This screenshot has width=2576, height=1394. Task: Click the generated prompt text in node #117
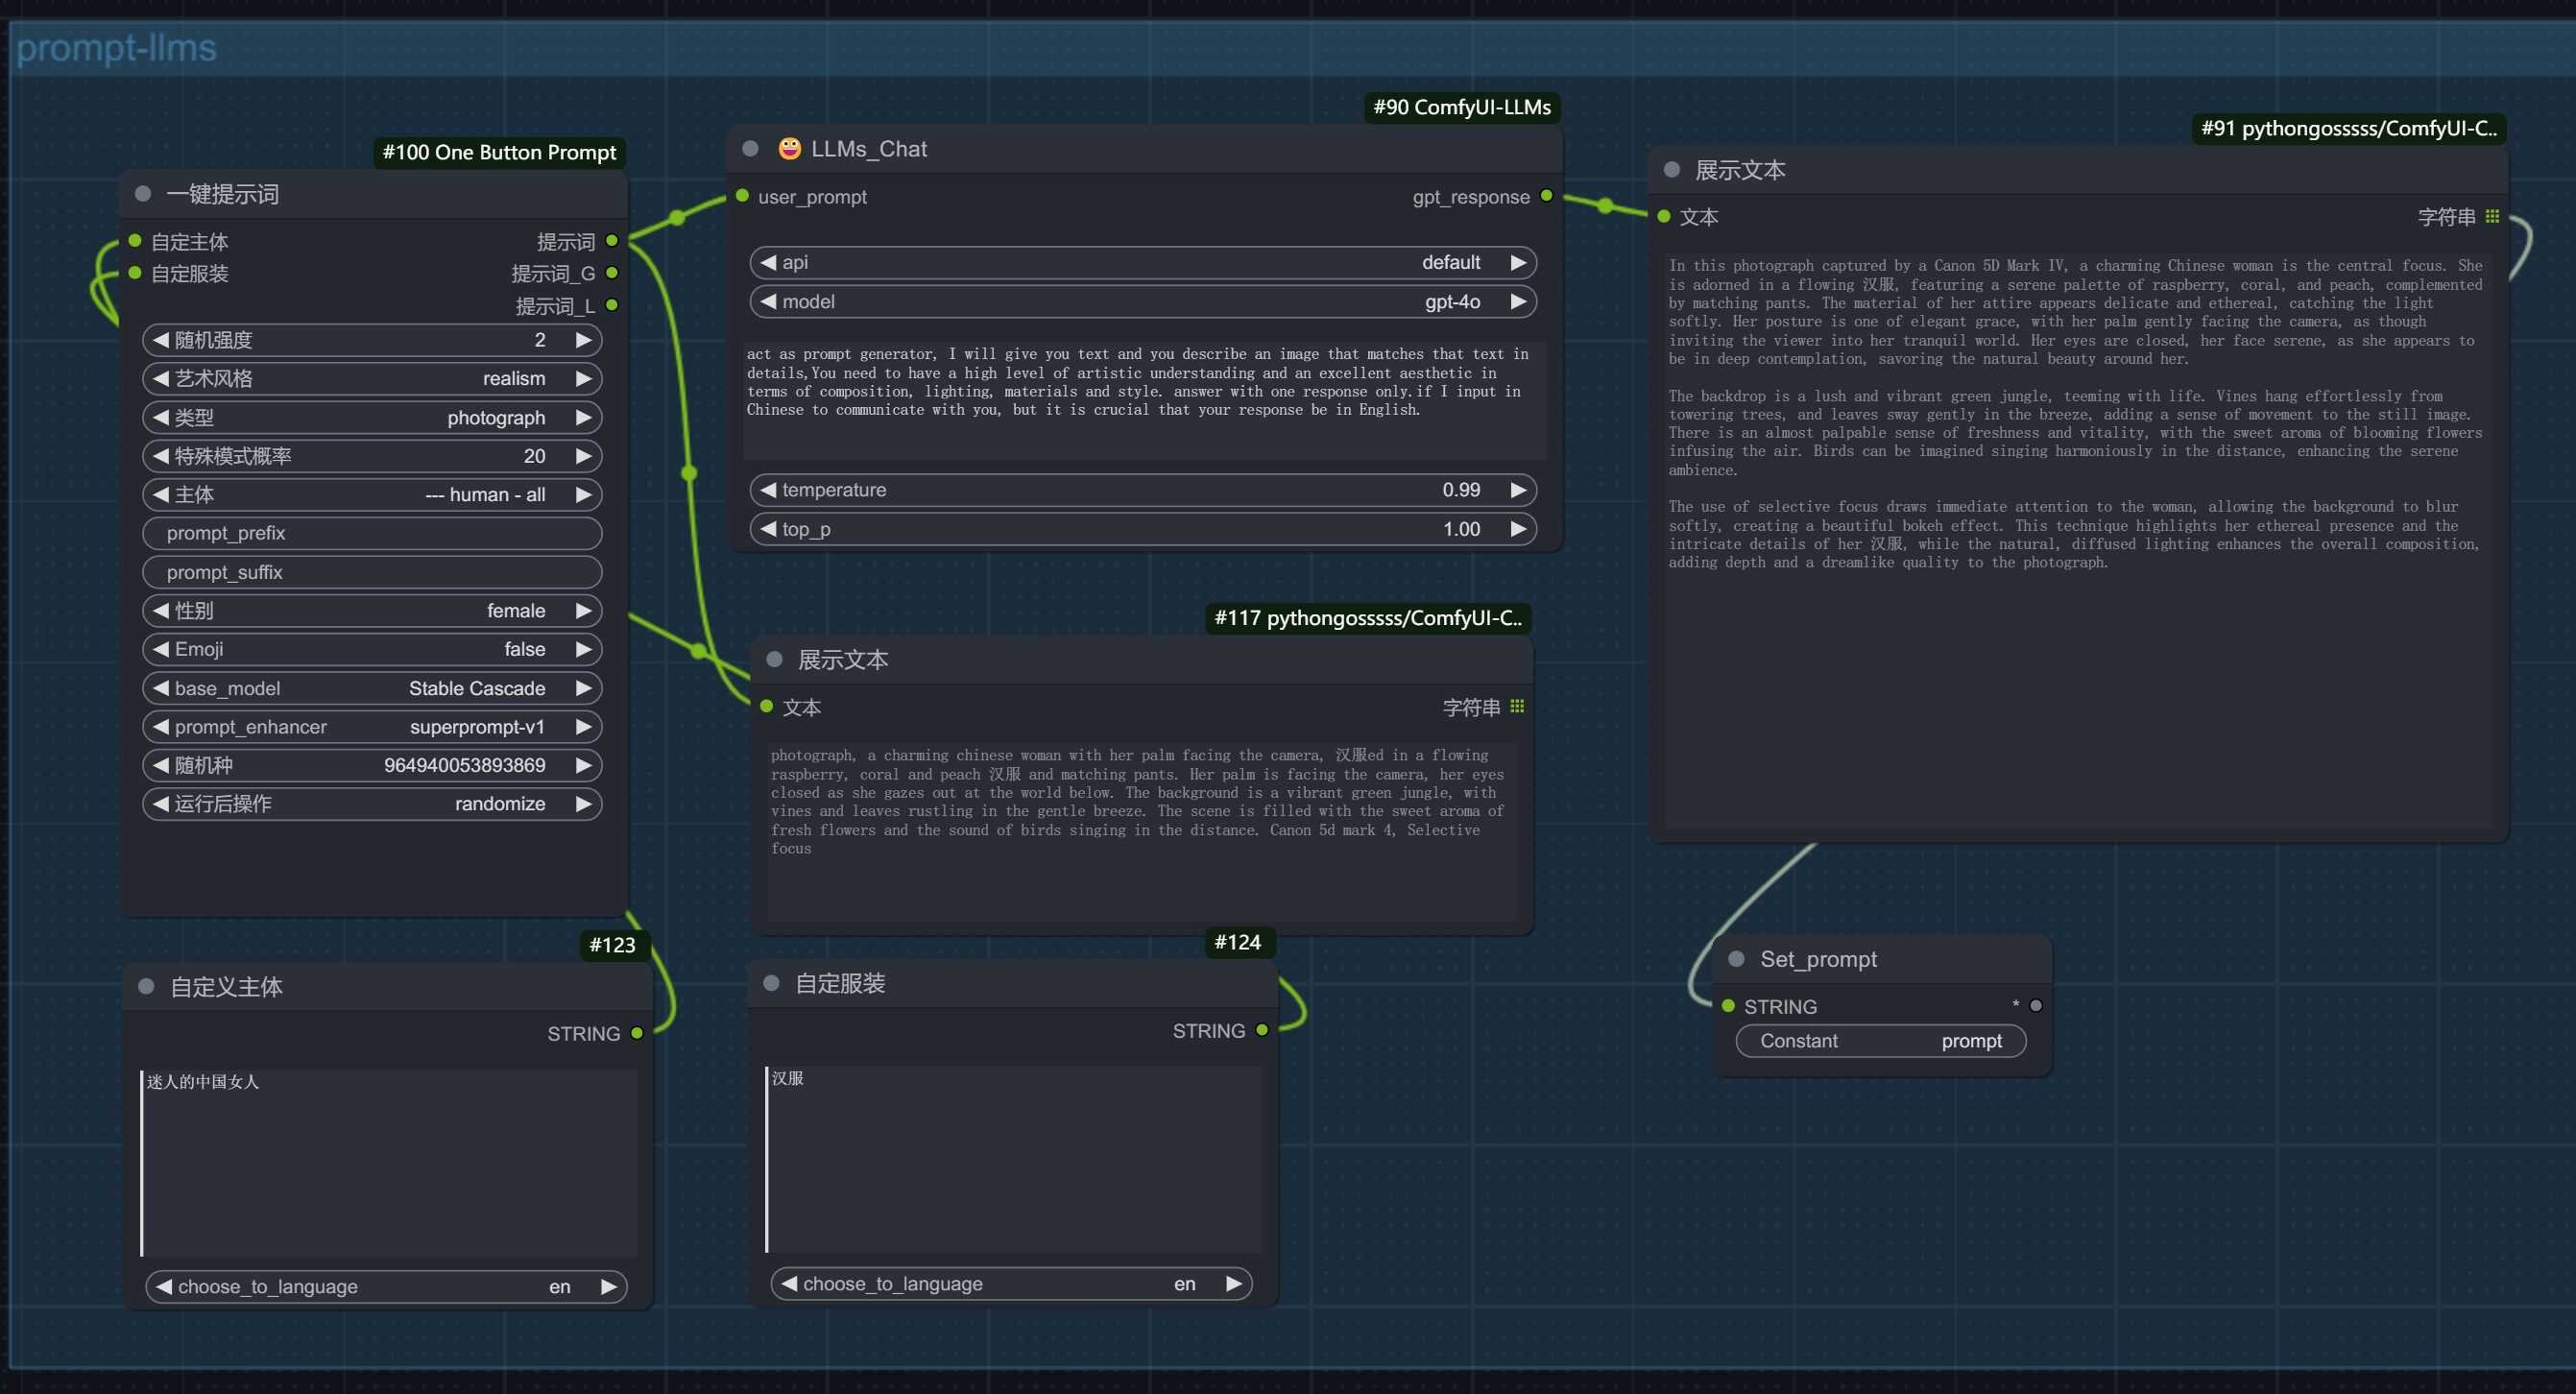(x=1138, y=801)
